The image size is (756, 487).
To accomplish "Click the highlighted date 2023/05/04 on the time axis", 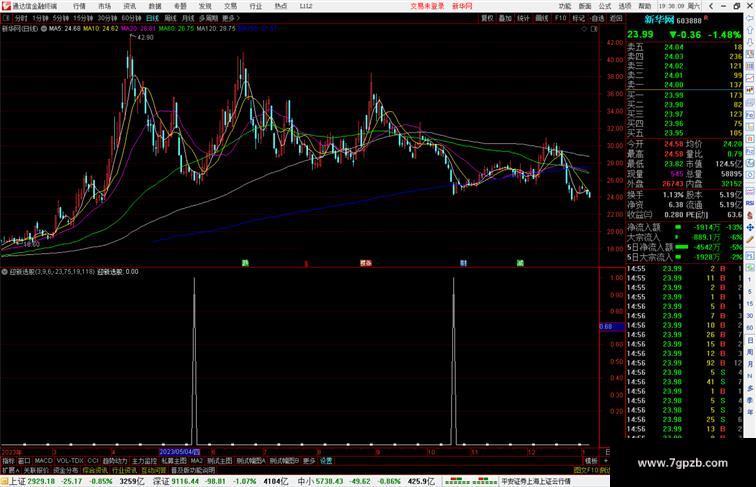I will (x=179, y=452).
